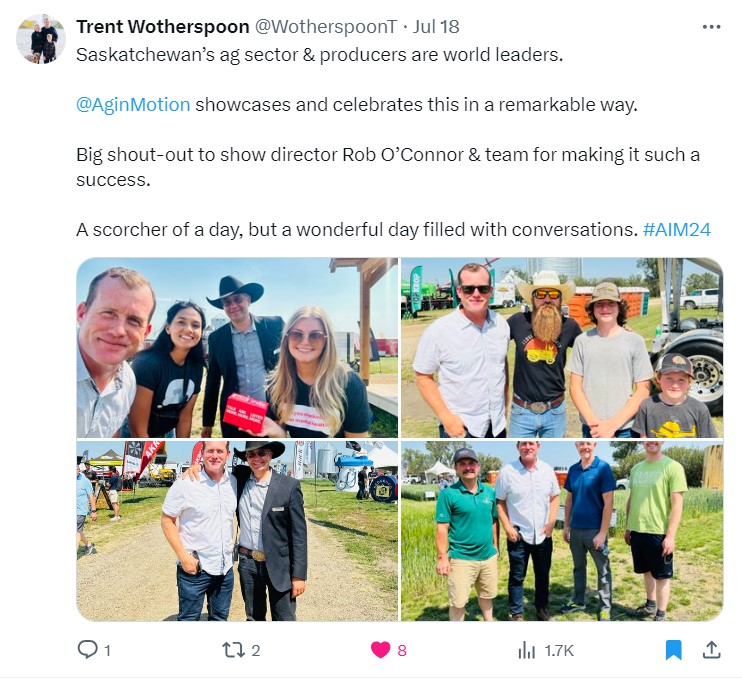Open the photo of two men on gravel path

pyautogui.click(x=237, y=531)
